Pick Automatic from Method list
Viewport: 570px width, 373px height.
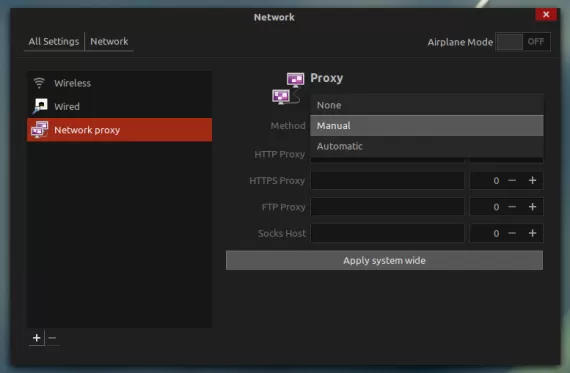427,146
